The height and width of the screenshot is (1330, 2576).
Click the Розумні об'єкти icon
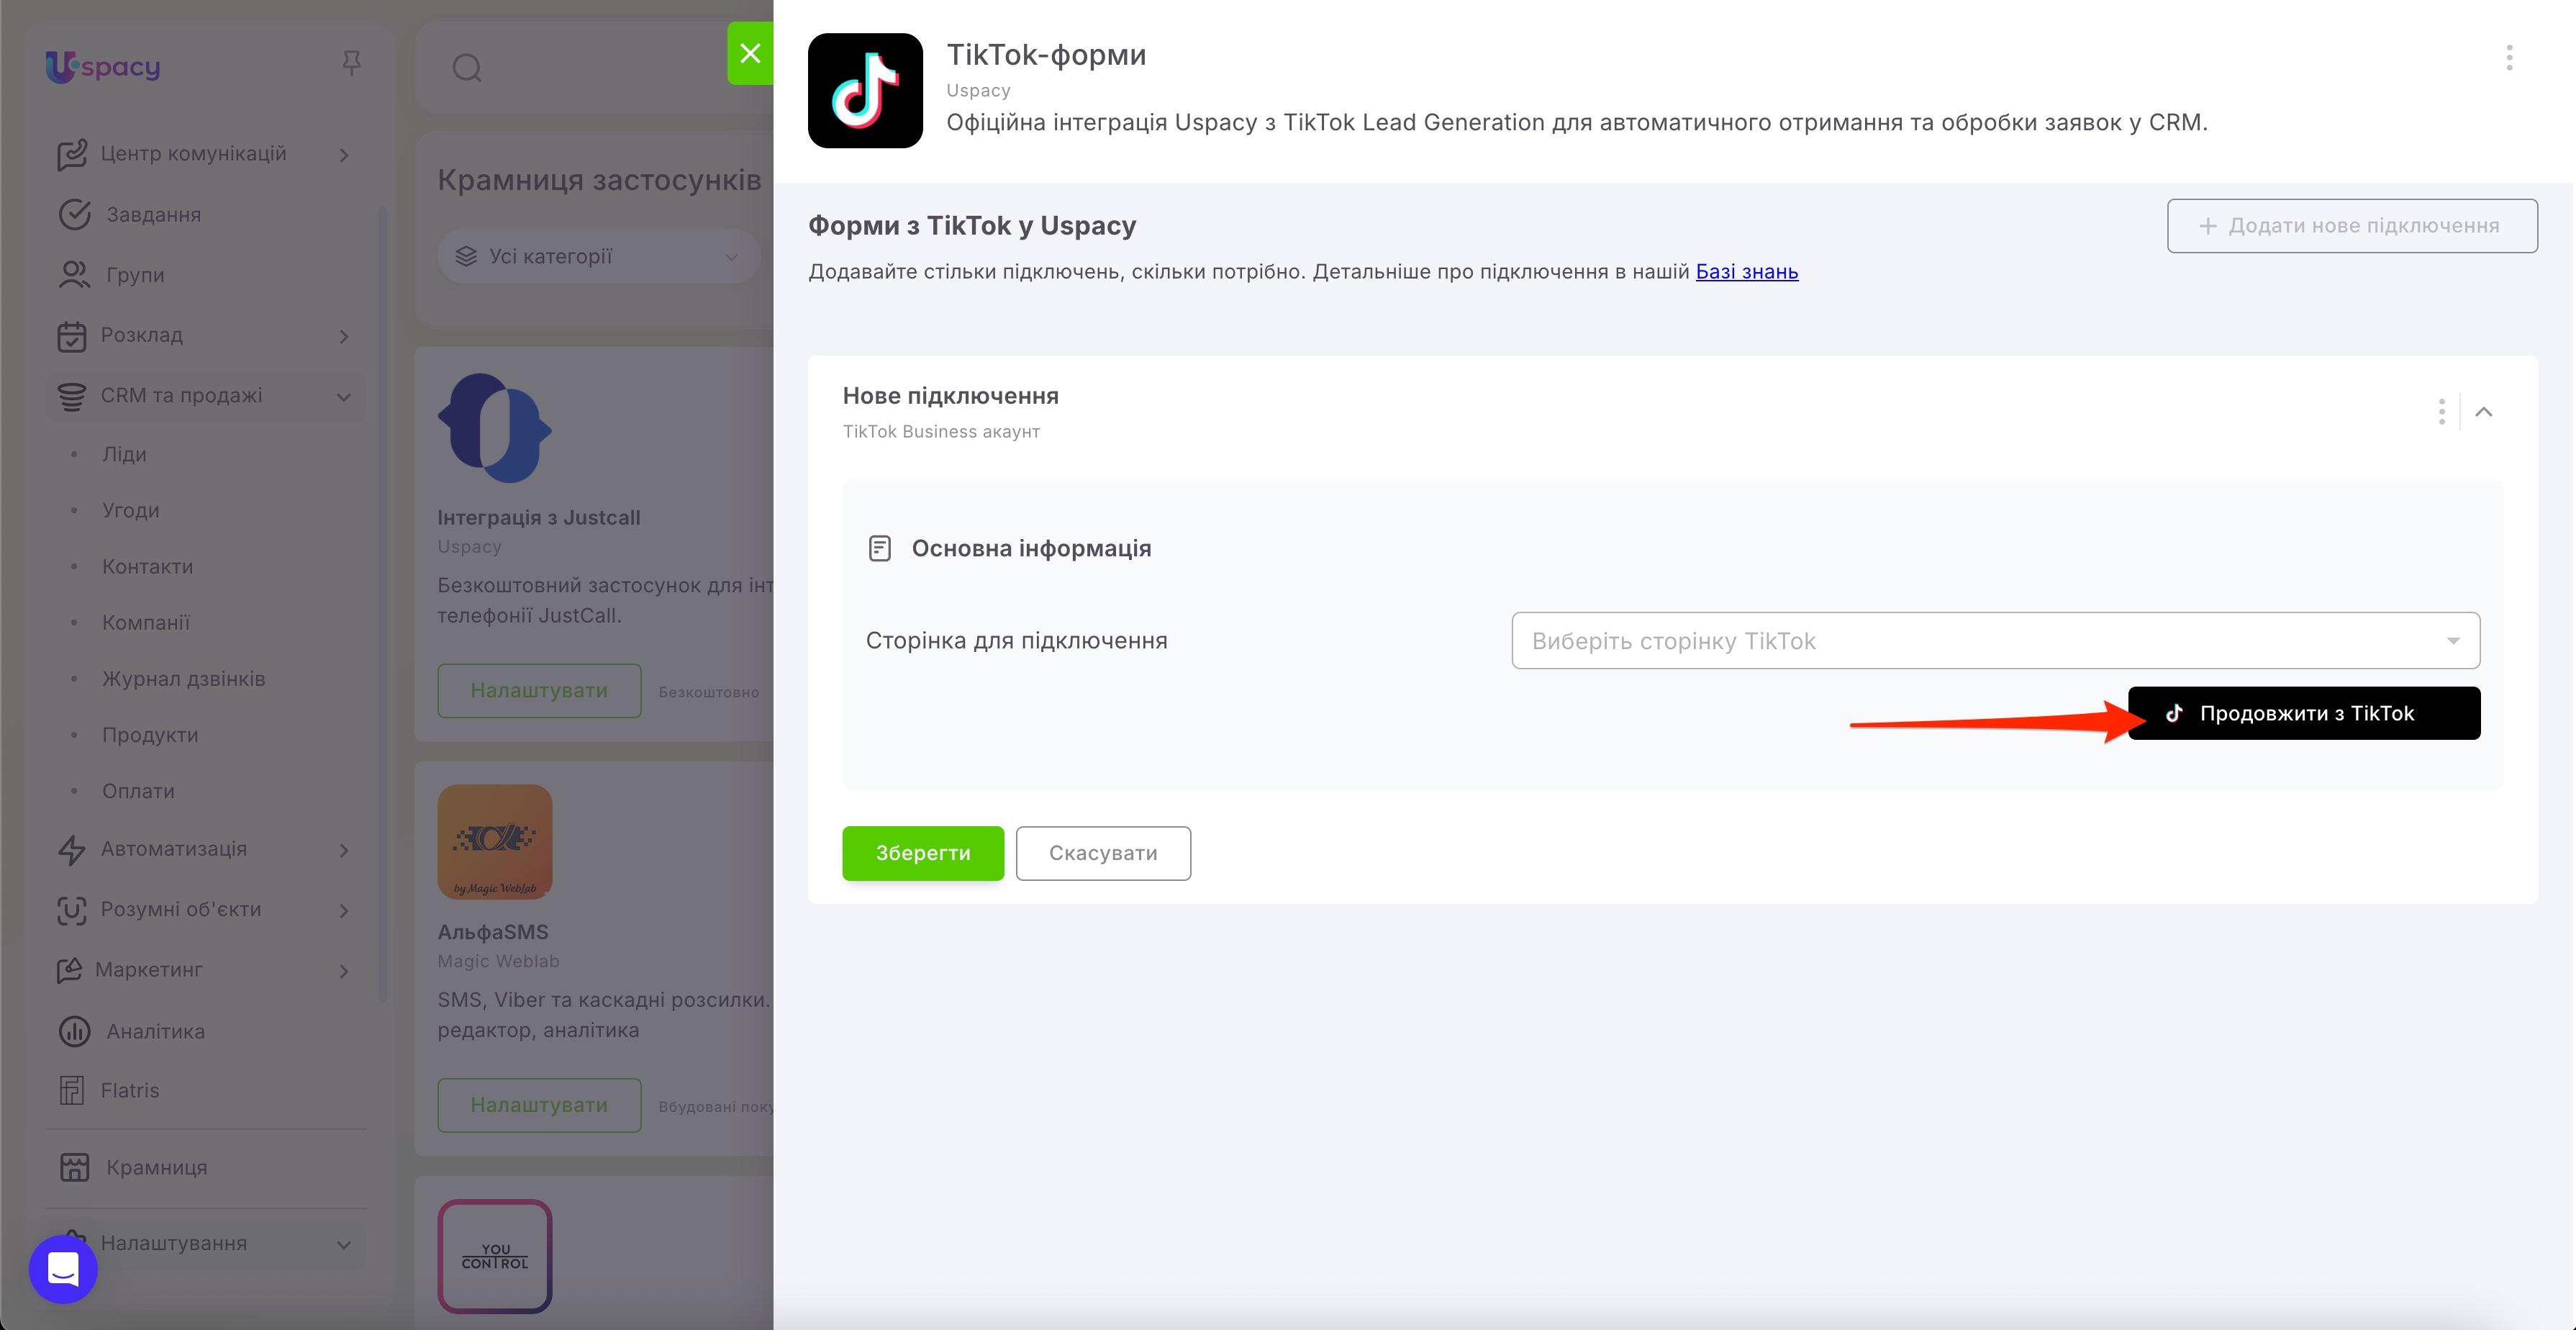[72, 910]
